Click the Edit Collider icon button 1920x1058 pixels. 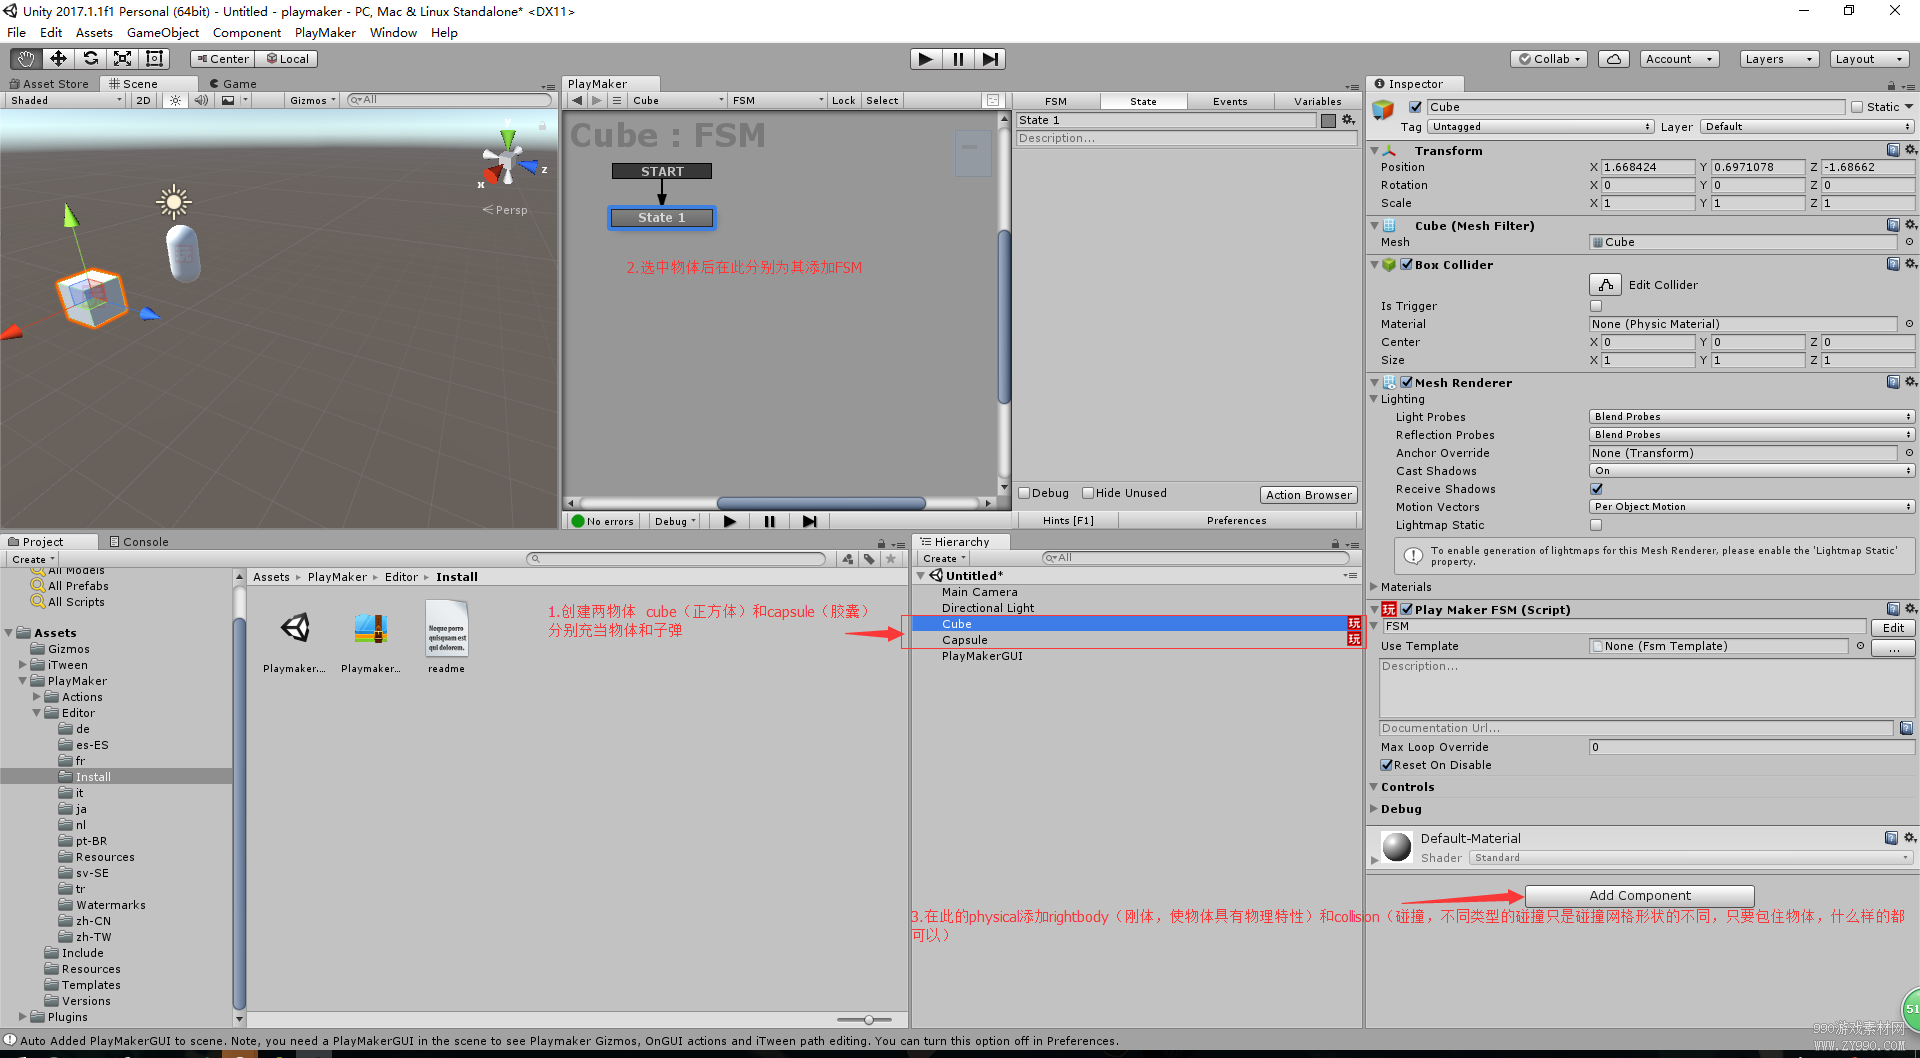(x=1605, y=285)
